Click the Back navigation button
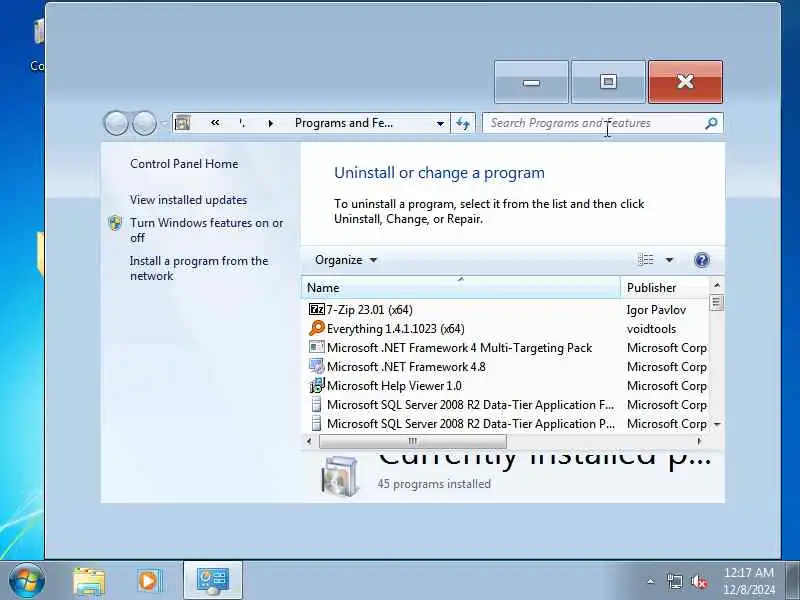The image size is (800, 600). point(116,123)
